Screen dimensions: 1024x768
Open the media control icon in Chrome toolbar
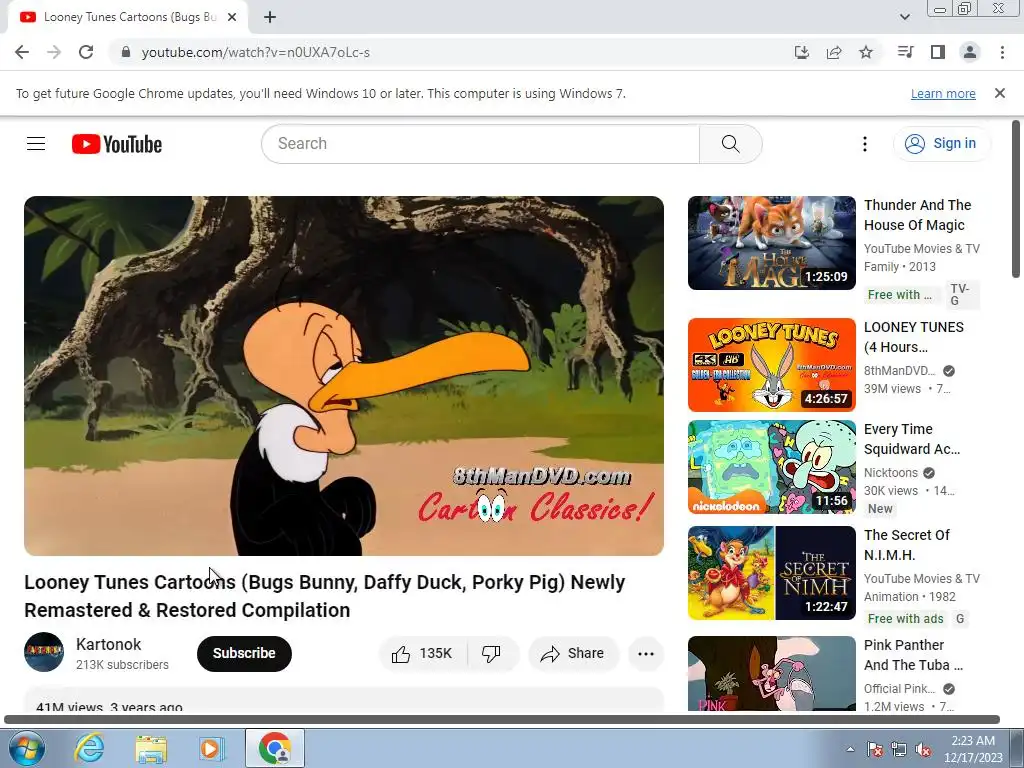click(905, 52)
